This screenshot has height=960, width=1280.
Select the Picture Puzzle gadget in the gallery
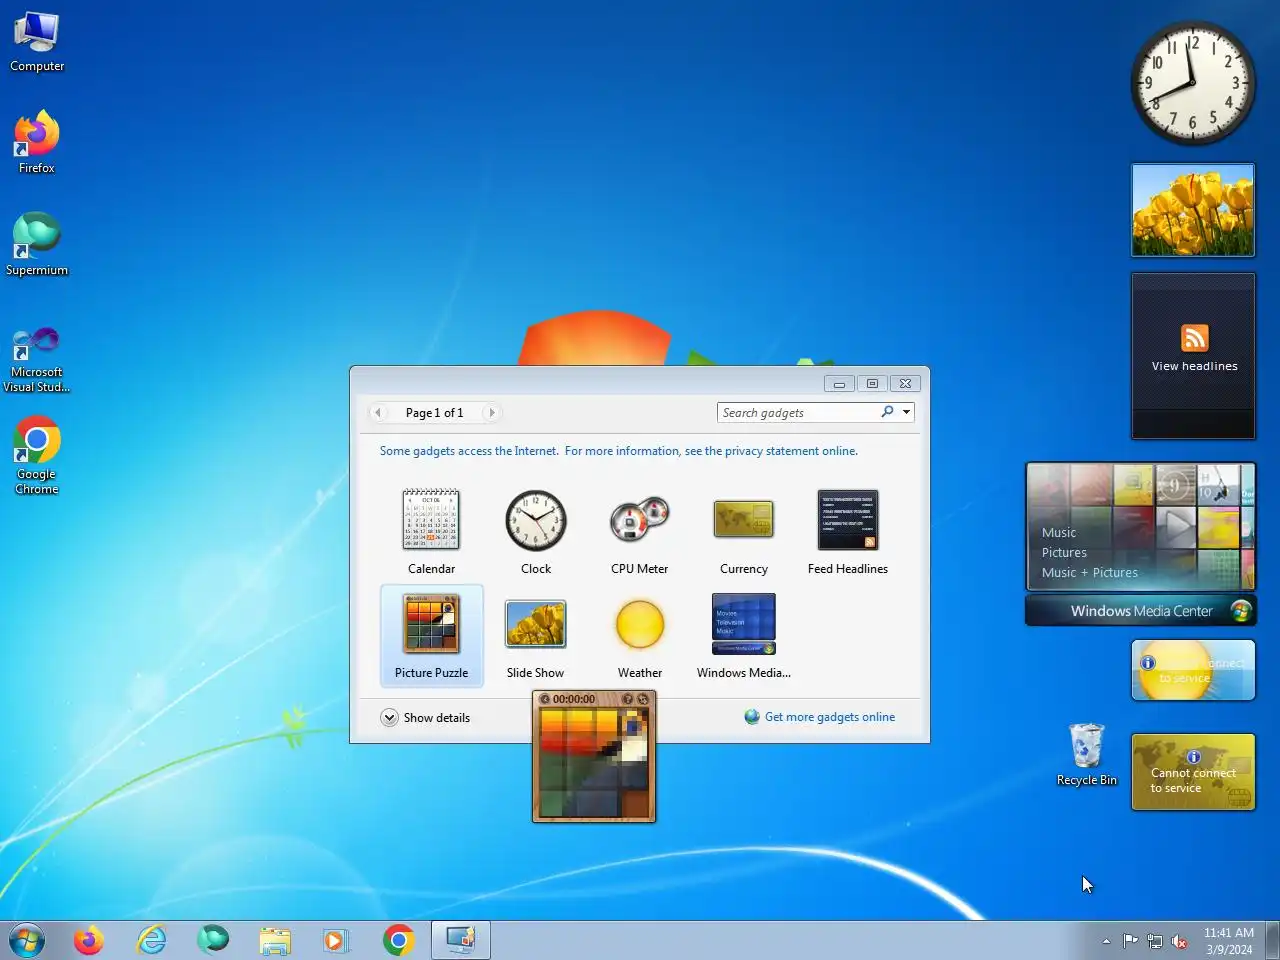click(x=431, y=636)
